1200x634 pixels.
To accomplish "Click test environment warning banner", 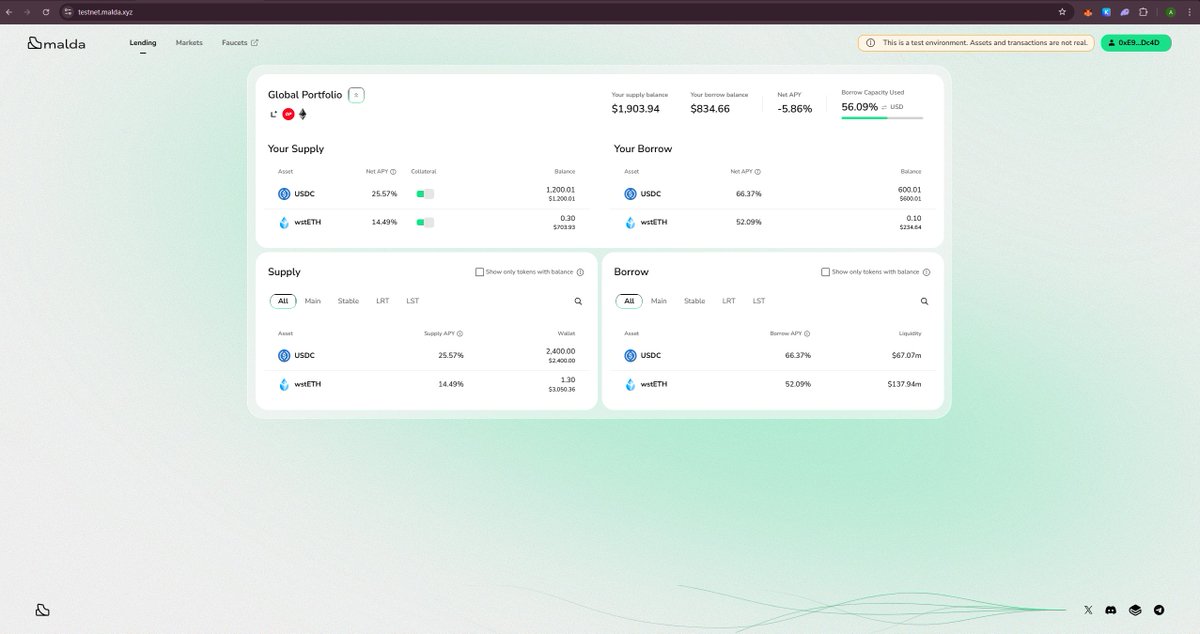I will pyautogui.click(x=976, y=43).
